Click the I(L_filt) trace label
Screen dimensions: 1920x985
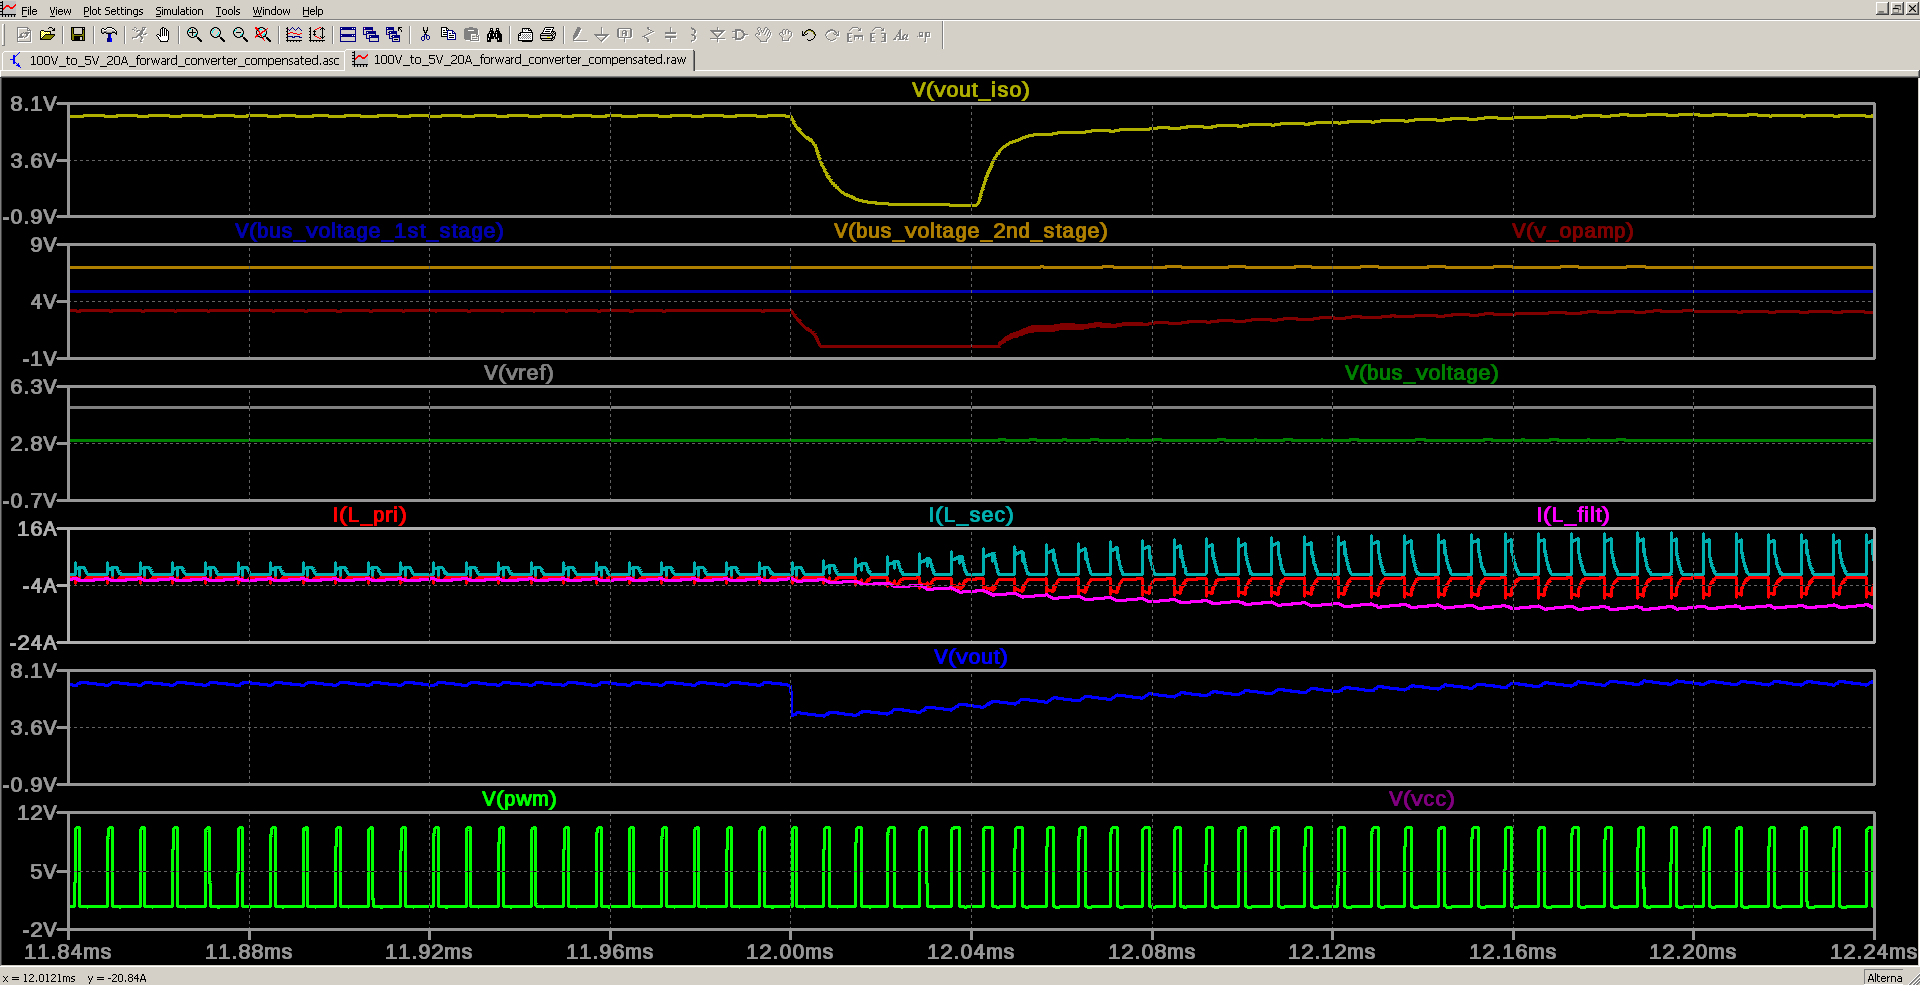click(1573, 515)
